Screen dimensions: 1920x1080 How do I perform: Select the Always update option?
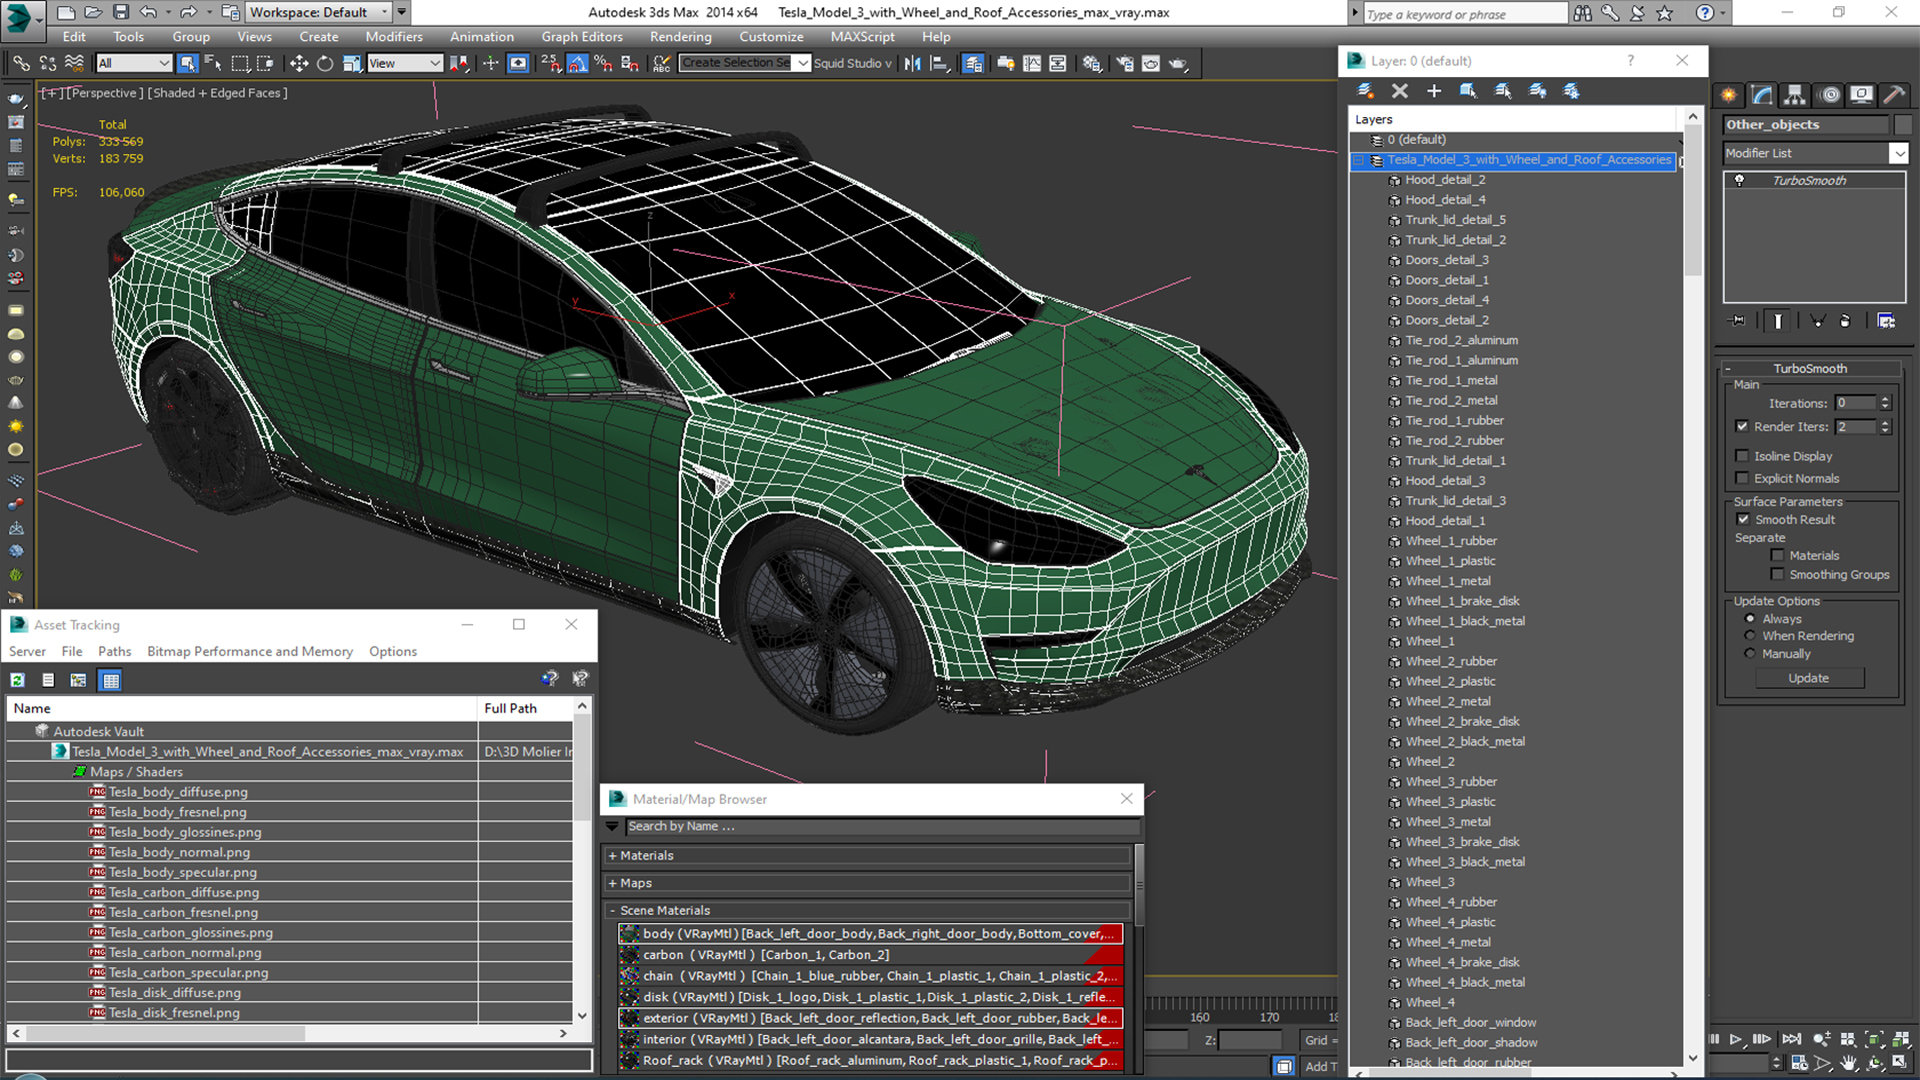click(1750, 619)
